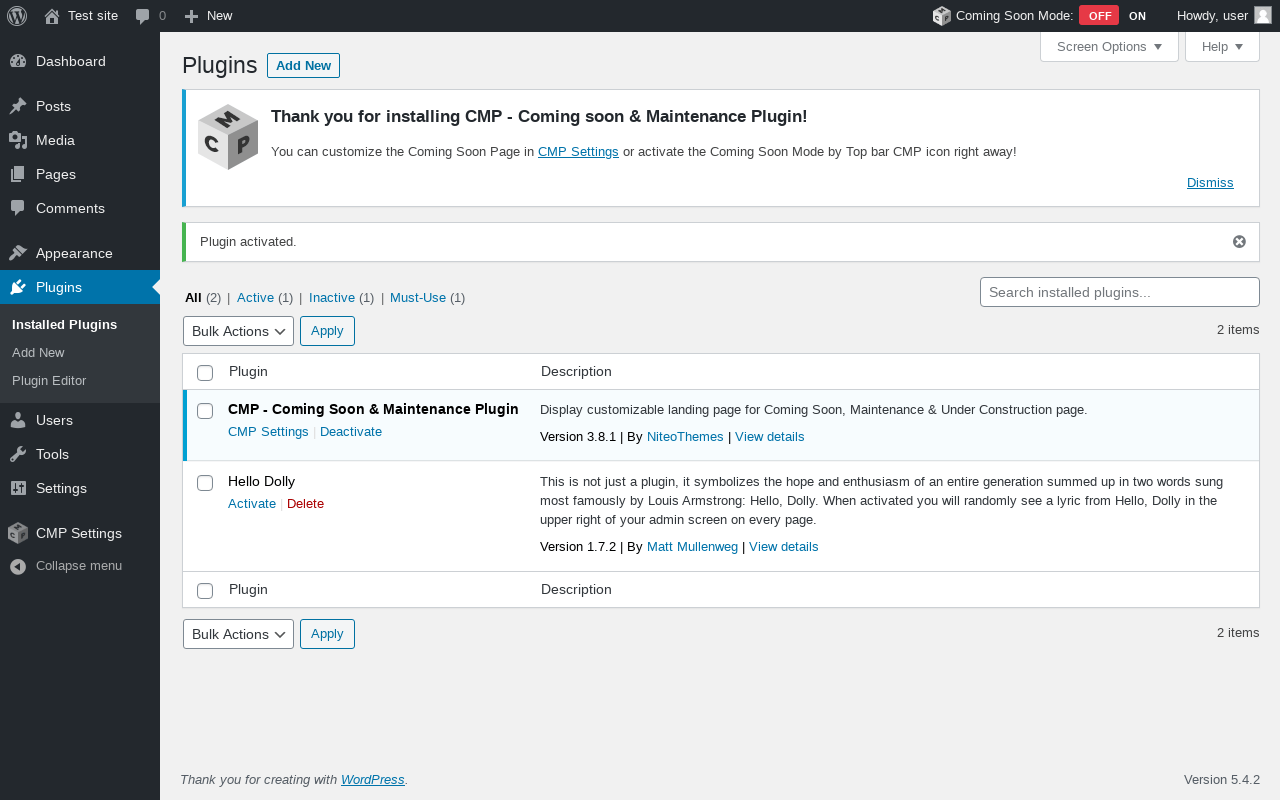
Task: Filter plugins by the Inactive tab
Action: click(332, 298)
